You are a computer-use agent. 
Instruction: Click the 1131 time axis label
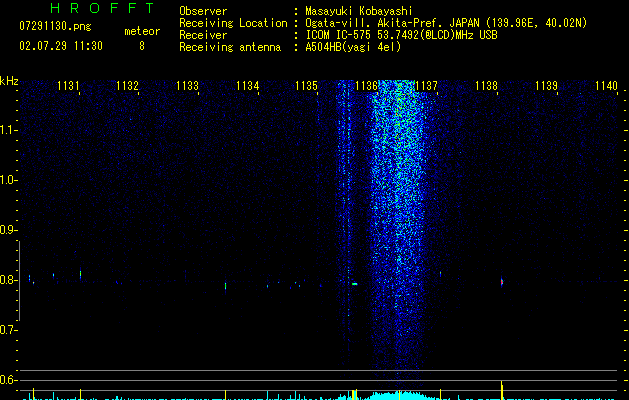click(68, 86)
